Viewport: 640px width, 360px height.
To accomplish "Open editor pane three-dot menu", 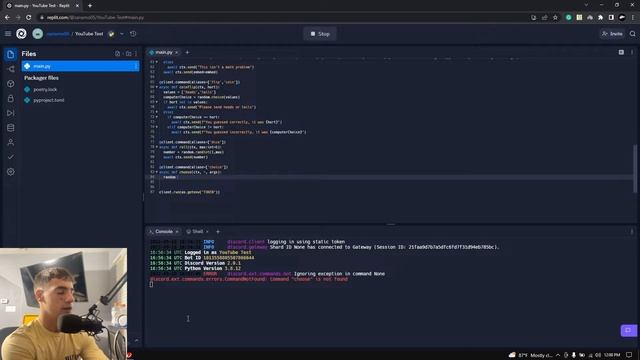I will (632, 52).
